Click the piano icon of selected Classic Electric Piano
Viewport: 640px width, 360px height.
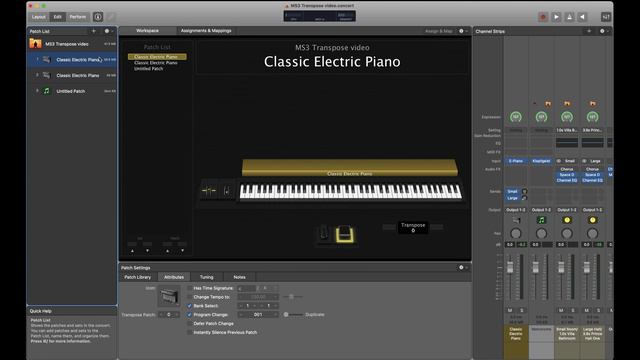(x=47, y=60)
